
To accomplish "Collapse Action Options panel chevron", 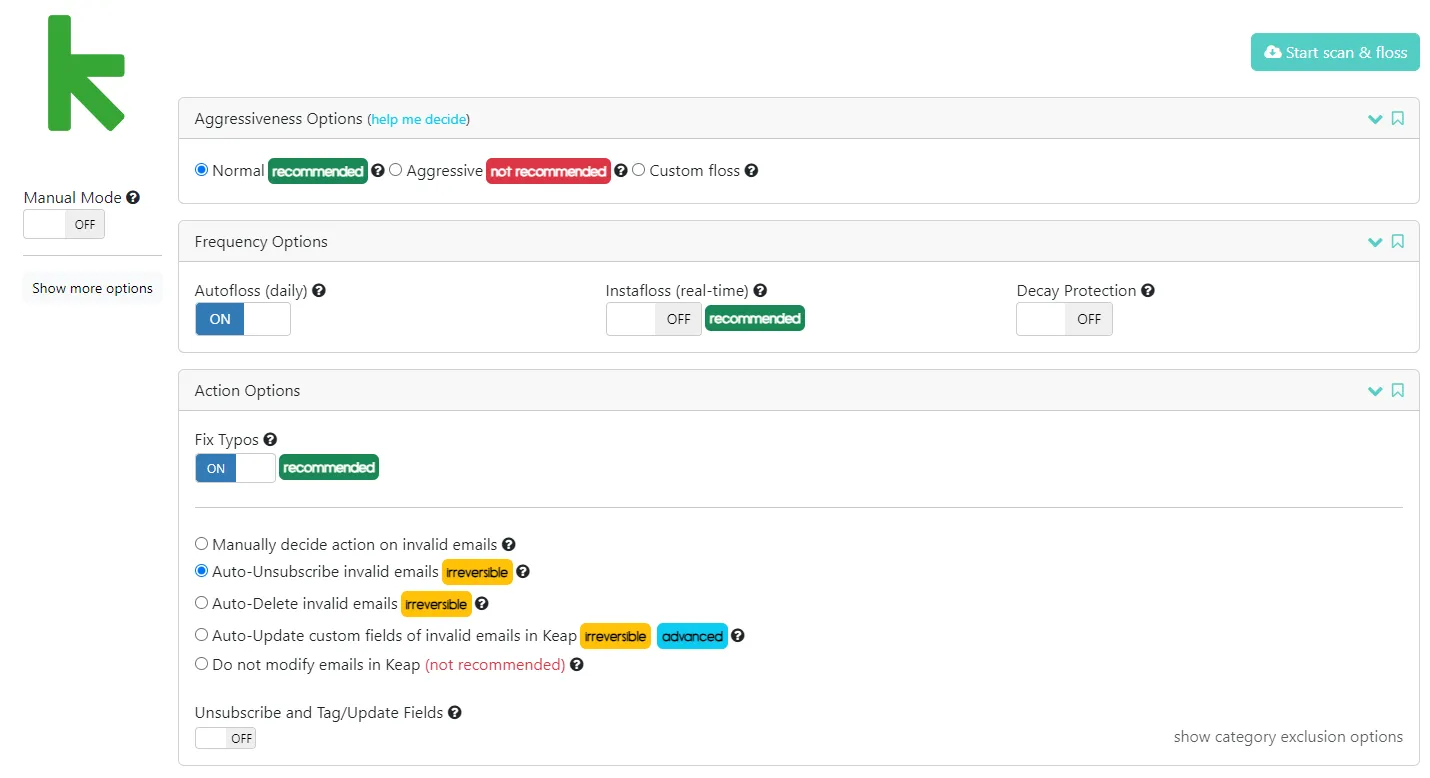I will tap(1375, 391).
